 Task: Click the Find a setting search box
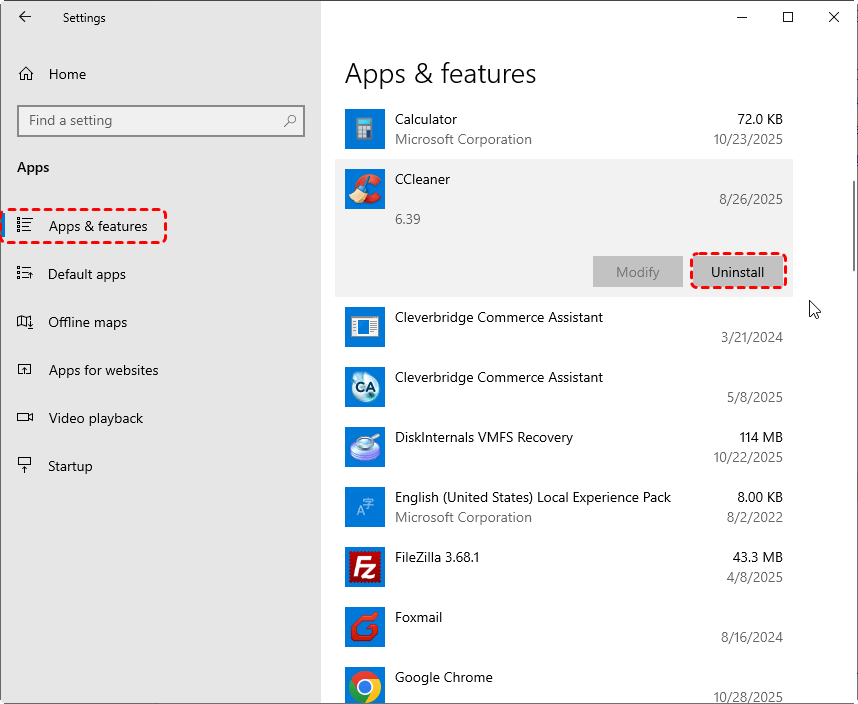click(x=150, y=121)
